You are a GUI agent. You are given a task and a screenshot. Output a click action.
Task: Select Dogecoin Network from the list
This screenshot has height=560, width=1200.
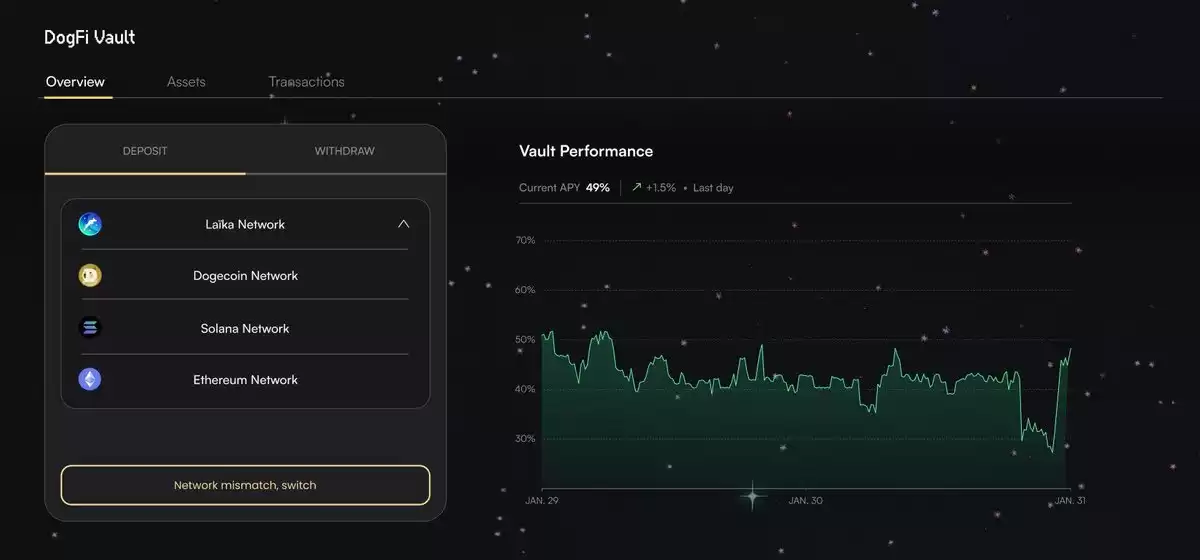click(245, 275)
